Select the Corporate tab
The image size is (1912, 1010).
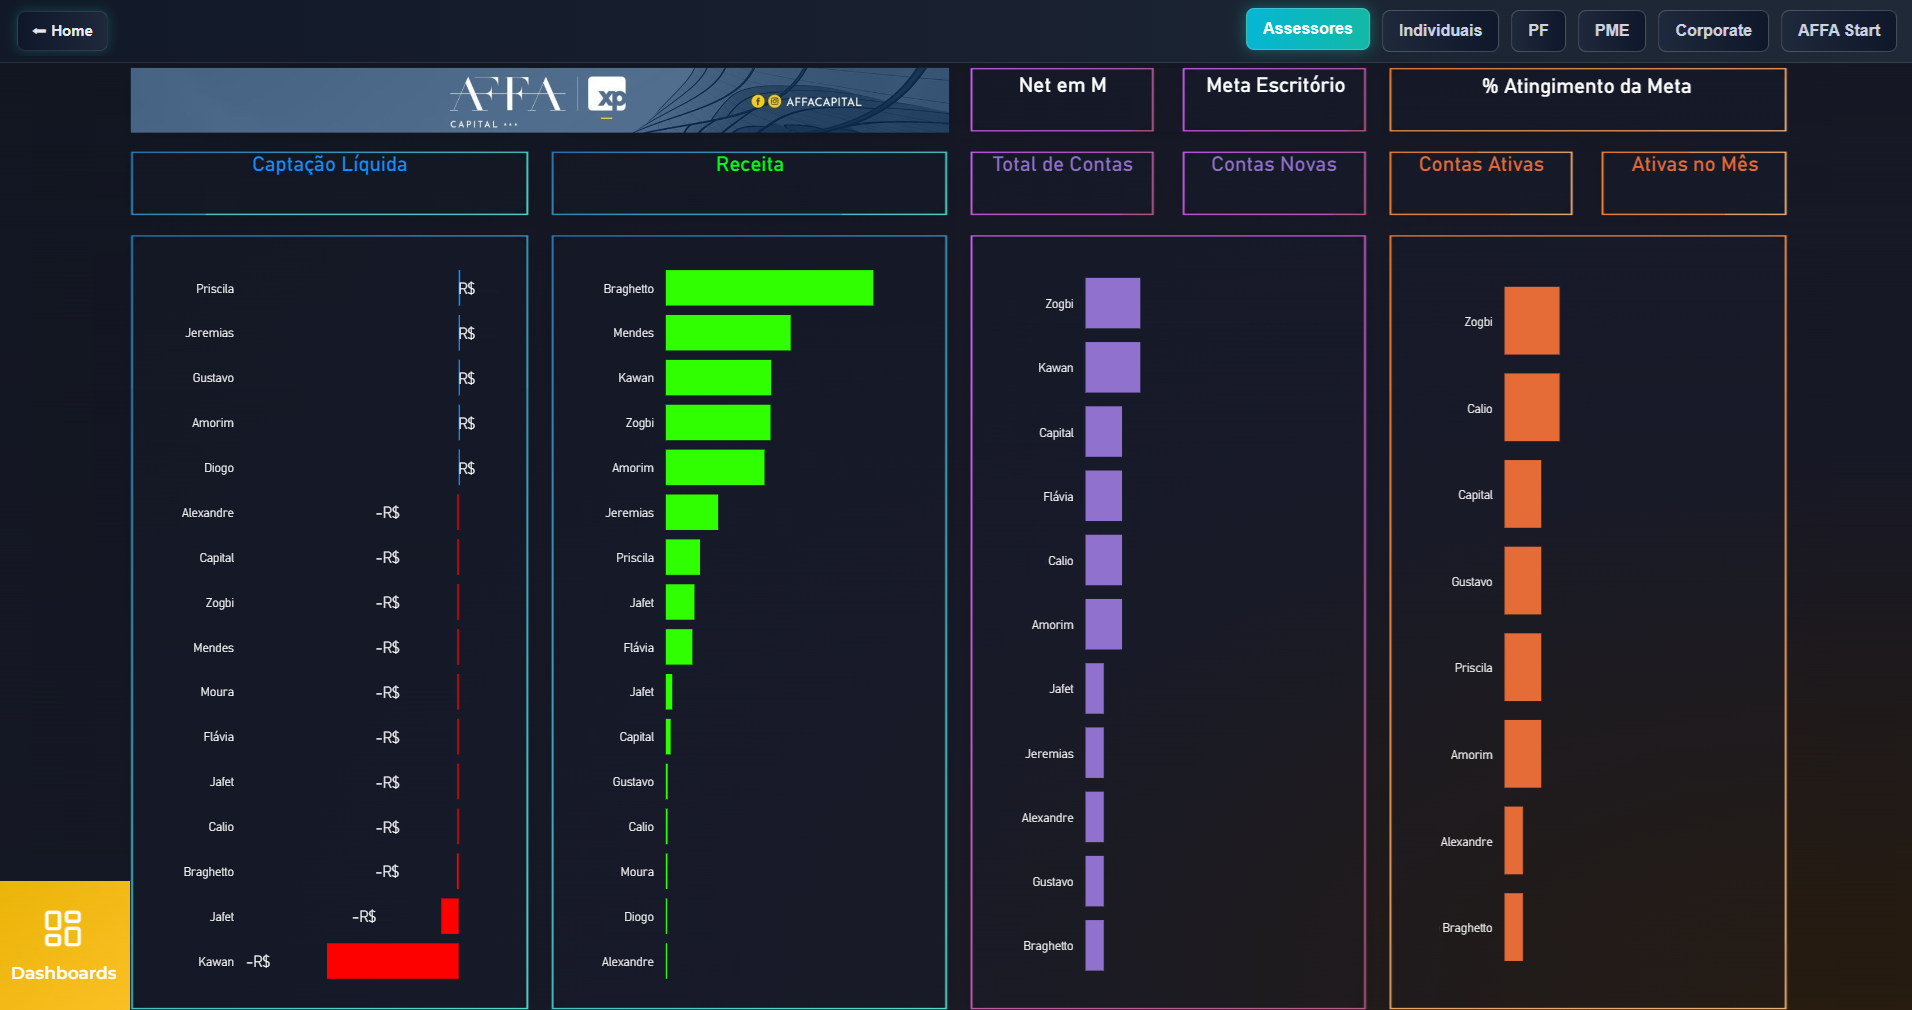1713,31
